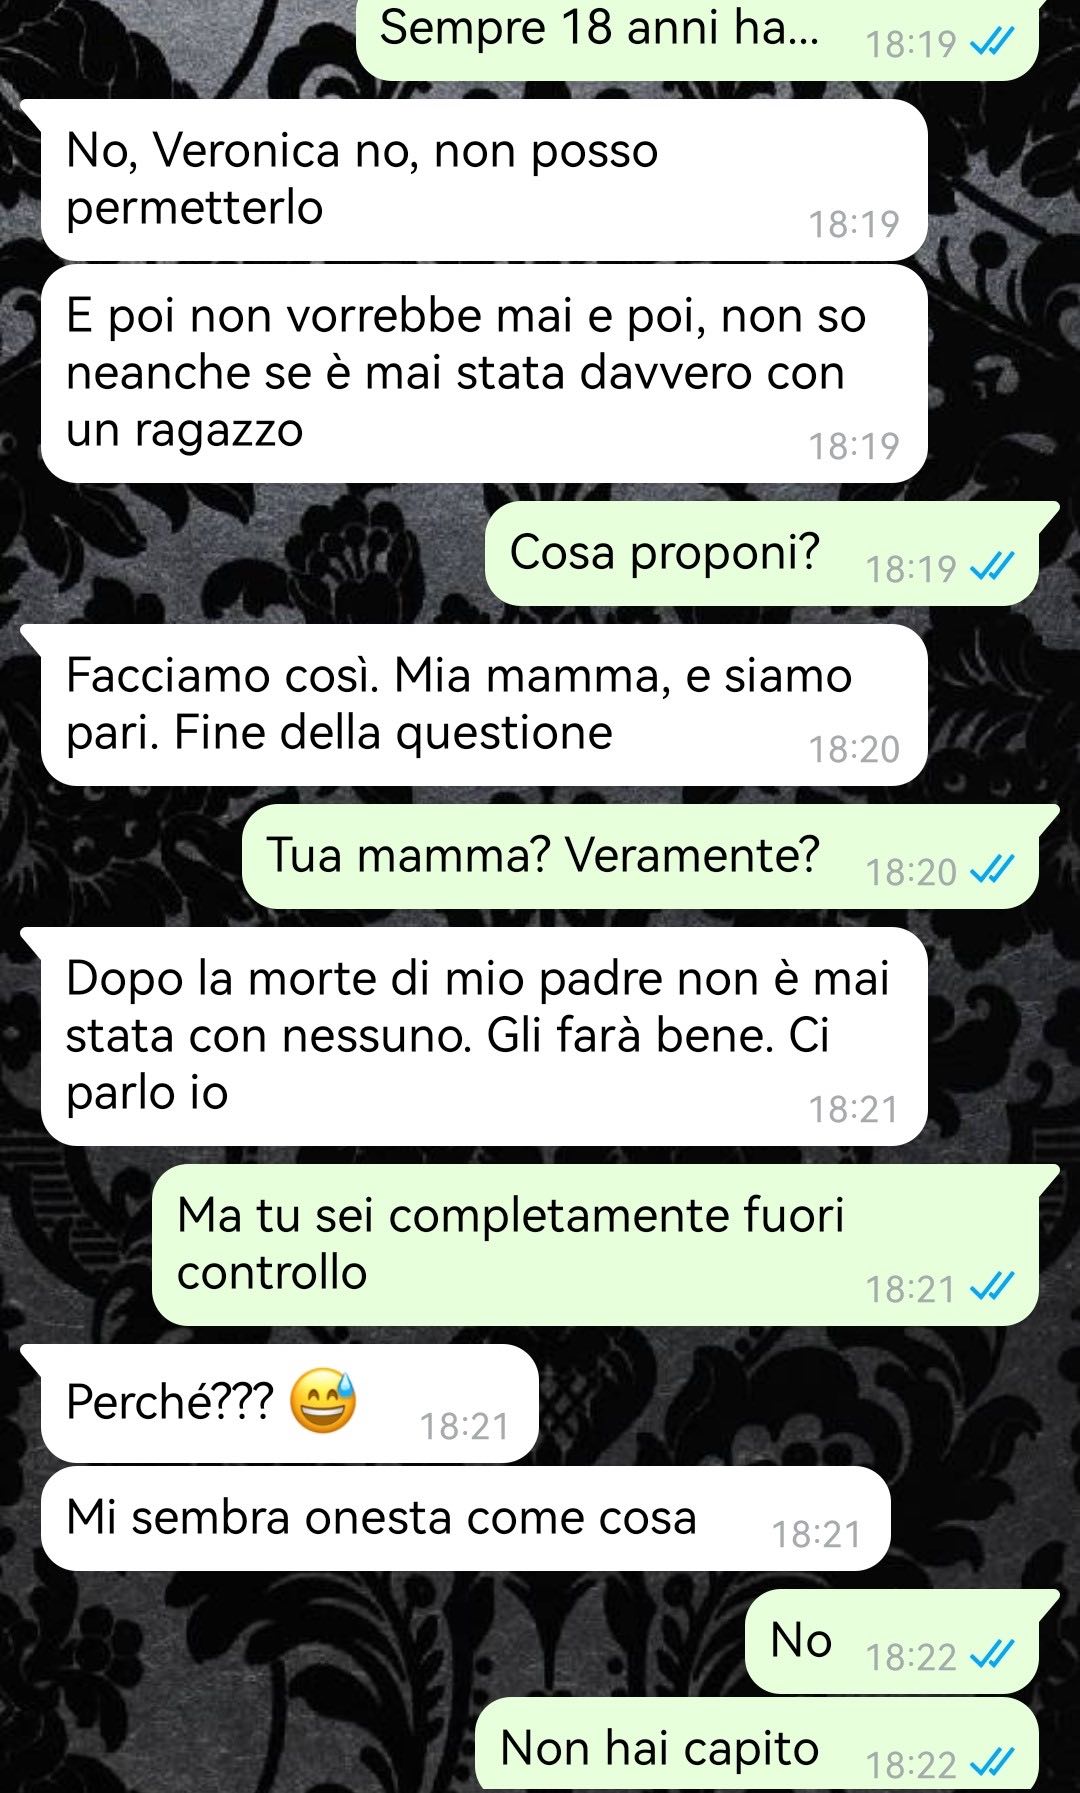The width and height of the screenshot is (1080, 1793).
Task: Select the 'Perché???' message bubble
Action: (x=289, y=1403)
